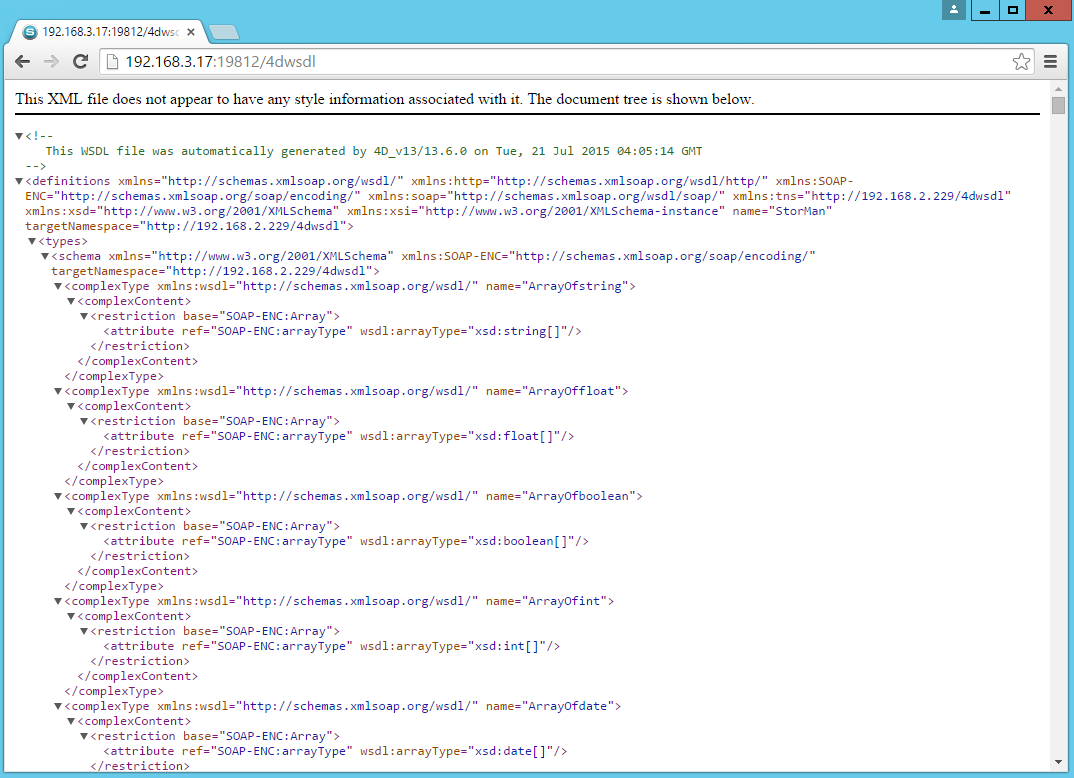
Task: Open a new browser tab
Action: coord(224,31)
